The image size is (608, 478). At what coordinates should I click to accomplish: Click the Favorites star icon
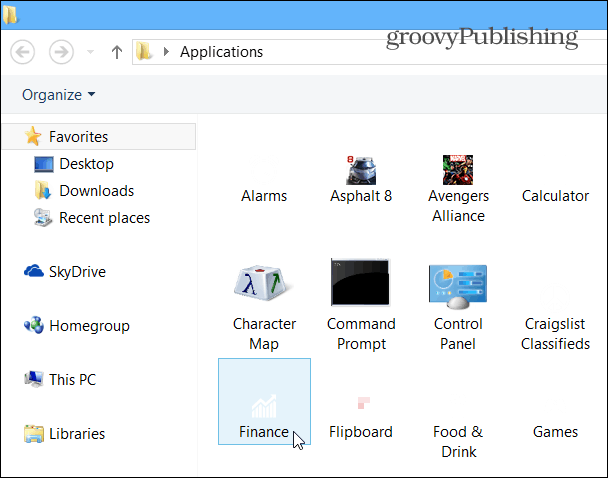(x=33, y=136)
